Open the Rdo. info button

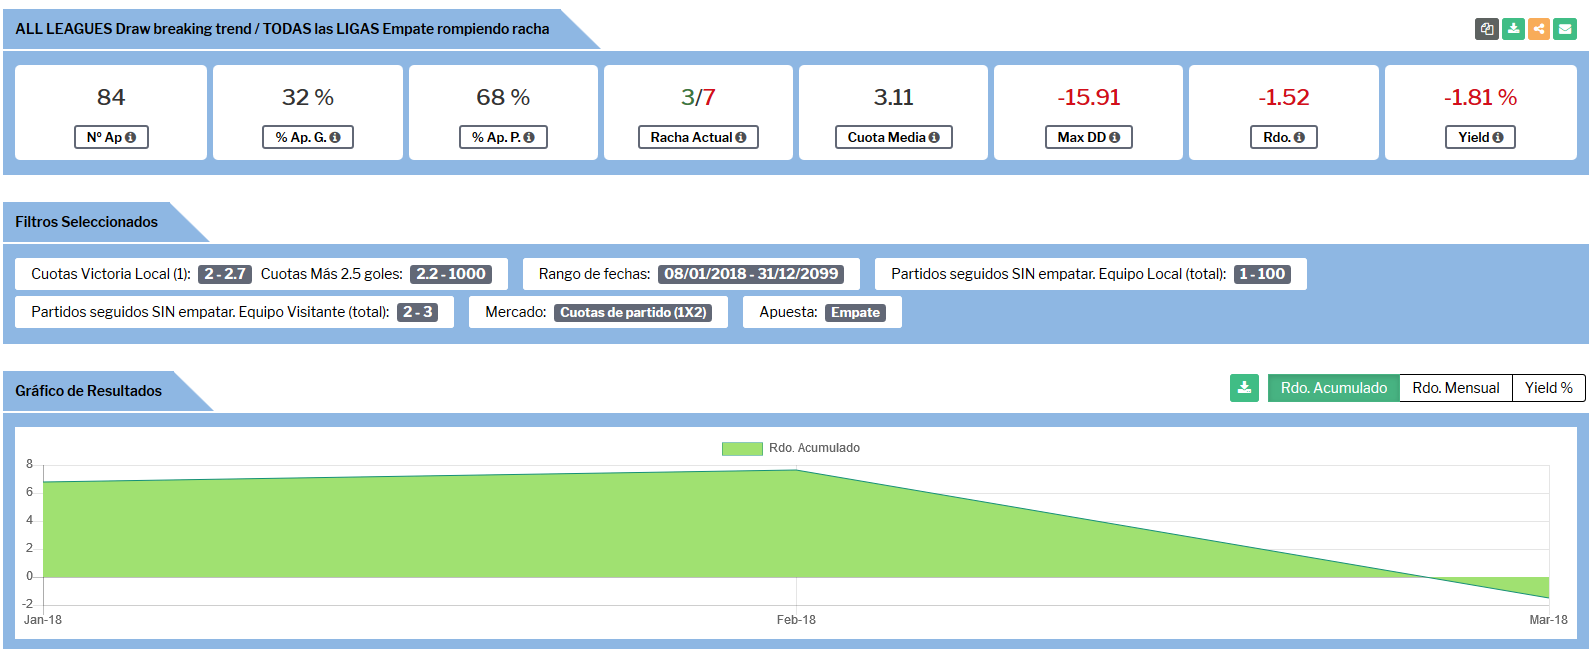coord(1283,137)
